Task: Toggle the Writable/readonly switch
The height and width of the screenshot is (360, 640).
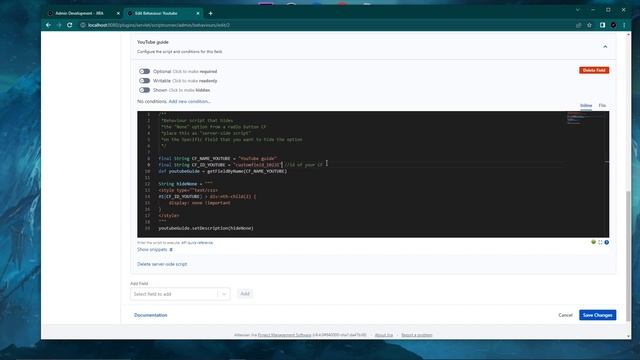Action: (x=144, y=80)
